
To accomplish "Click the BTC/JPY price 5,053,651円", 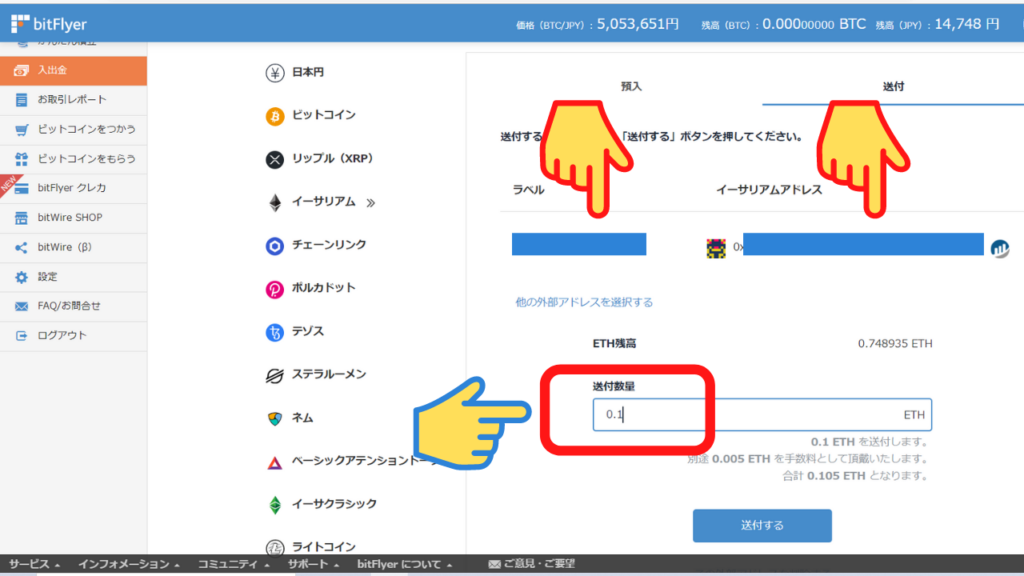I will click(637, 24).
